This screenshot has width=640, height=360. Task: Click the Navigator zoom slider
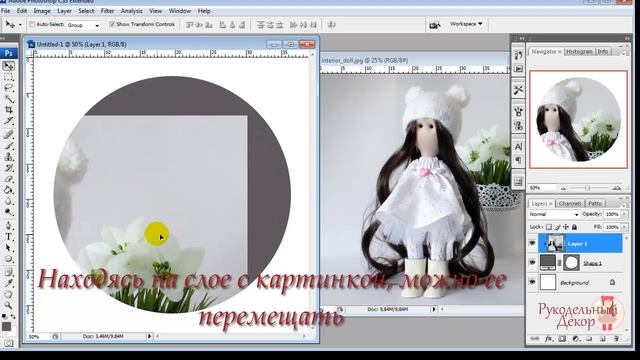coord(588,188)
